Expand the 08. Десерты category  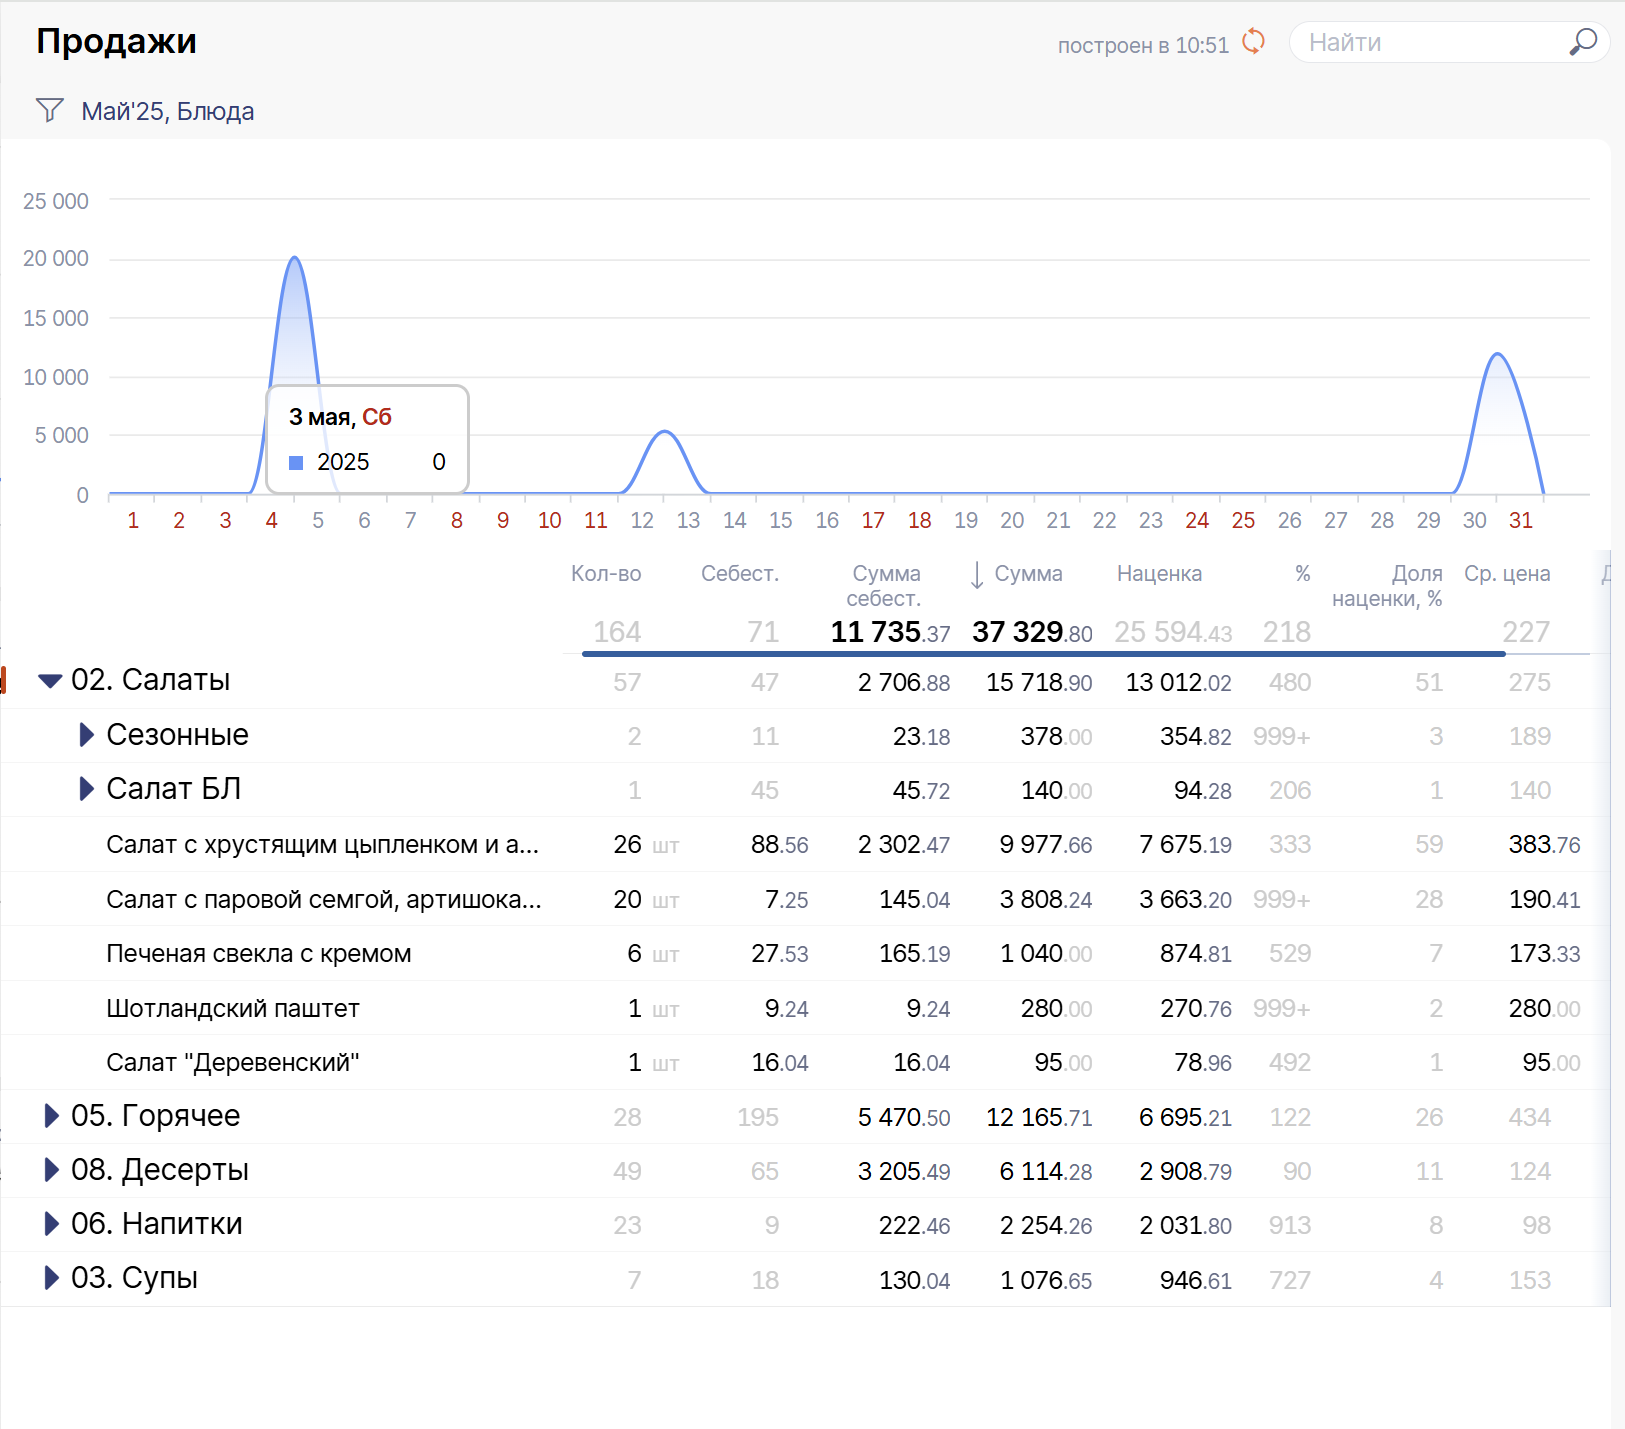coord(51,1170)
